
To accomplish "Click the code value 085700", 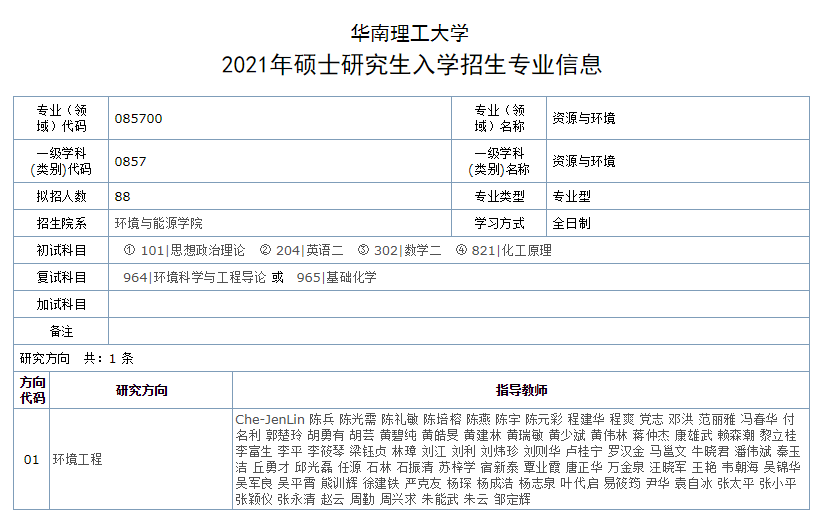I will (x=138, y=118).
